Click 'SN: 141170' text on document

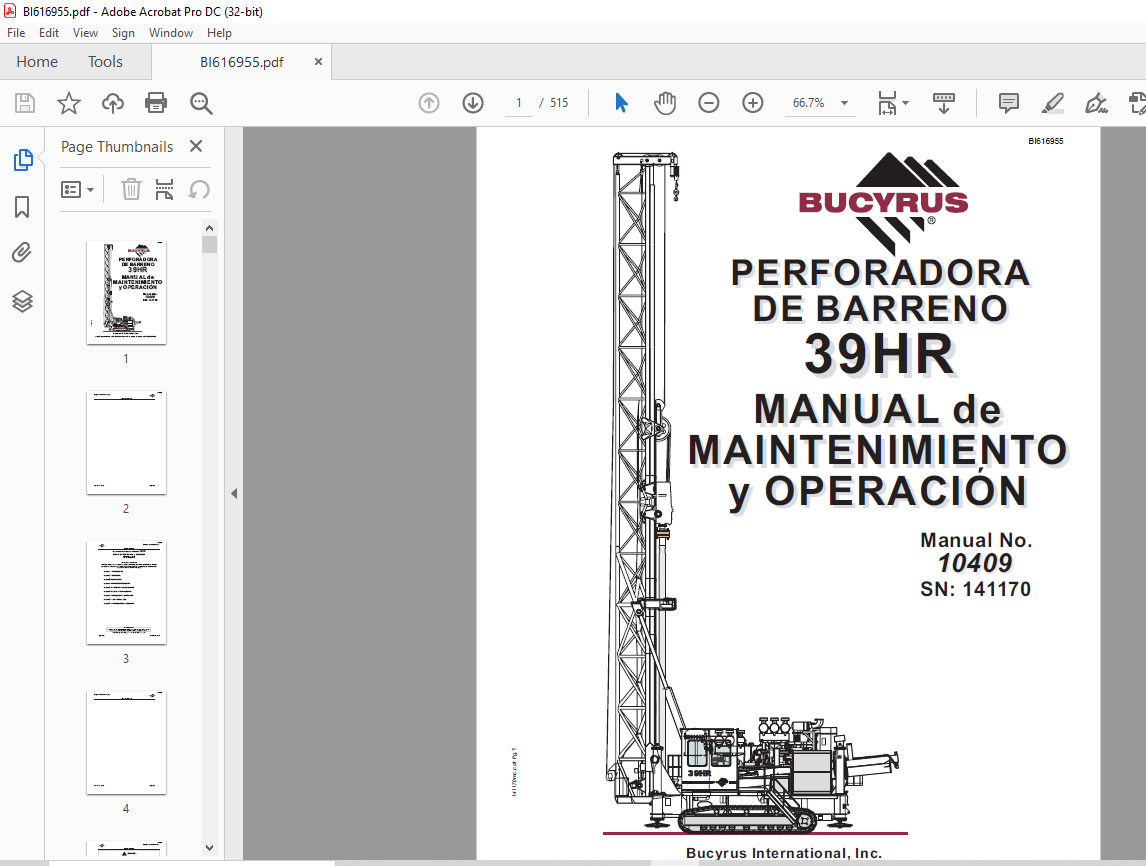pos(976,589)
